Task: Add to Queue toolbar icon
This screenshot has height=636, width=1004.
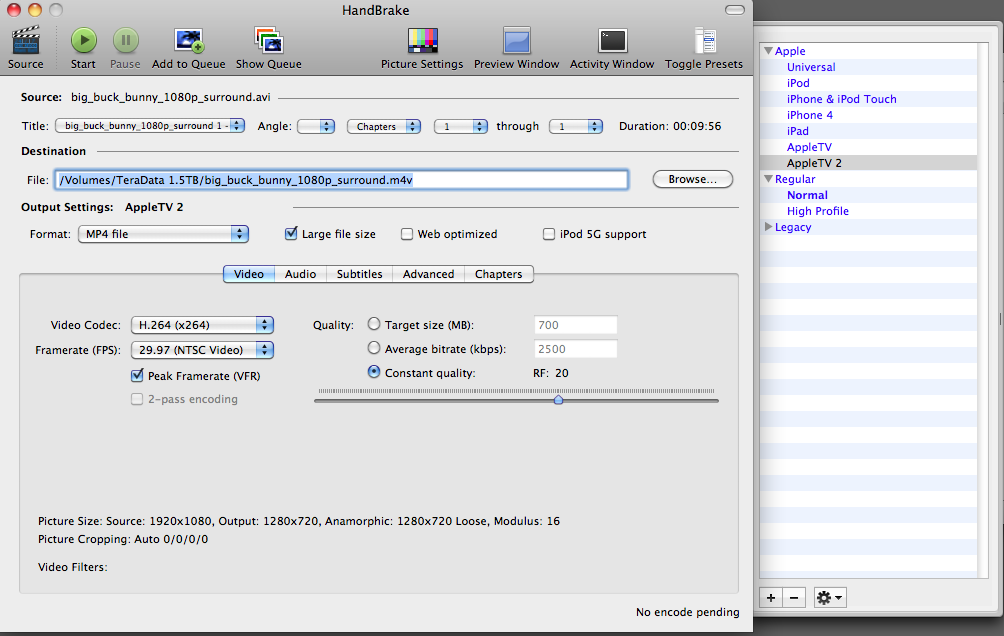Action: [189, 40]
